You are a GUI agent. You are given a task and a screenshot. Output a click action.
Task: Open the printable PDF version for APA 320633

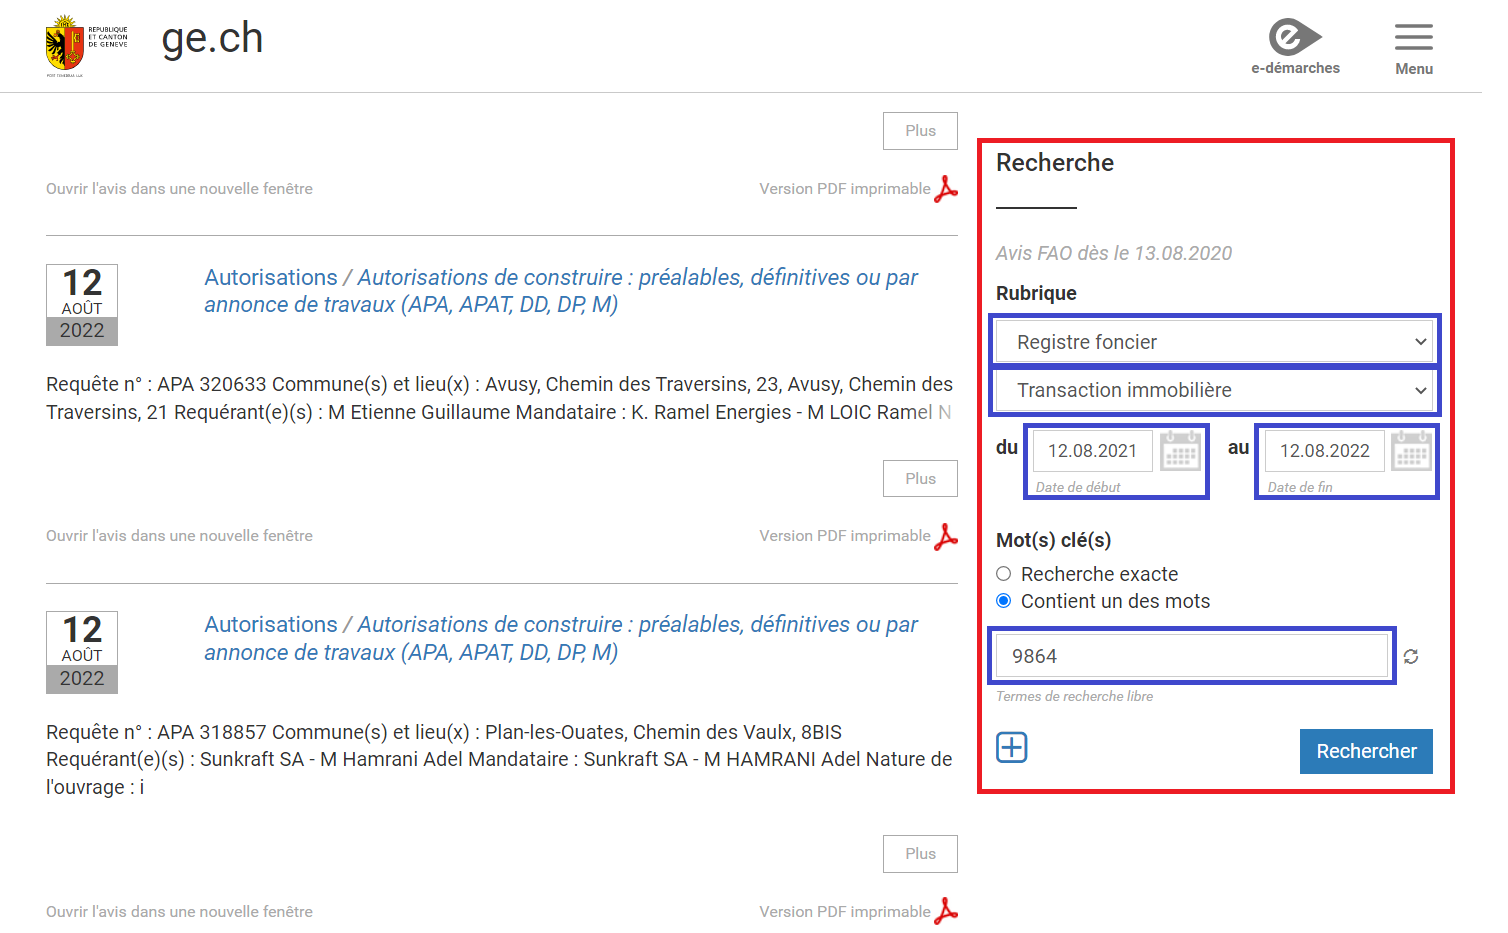[845, 536]
